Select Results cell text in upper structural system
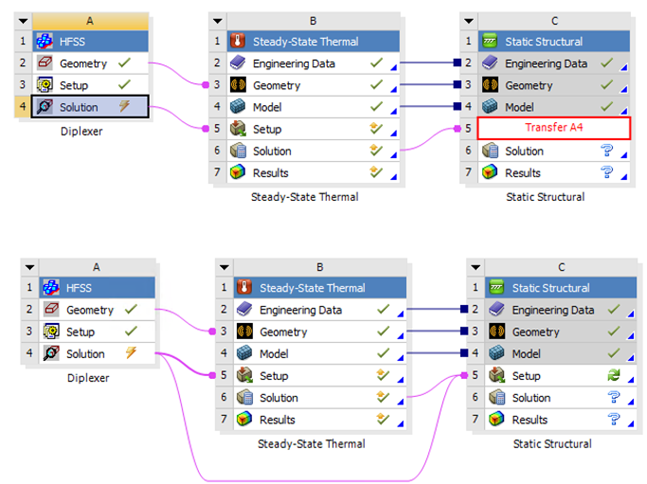647x484 pixels. (523, 173)
